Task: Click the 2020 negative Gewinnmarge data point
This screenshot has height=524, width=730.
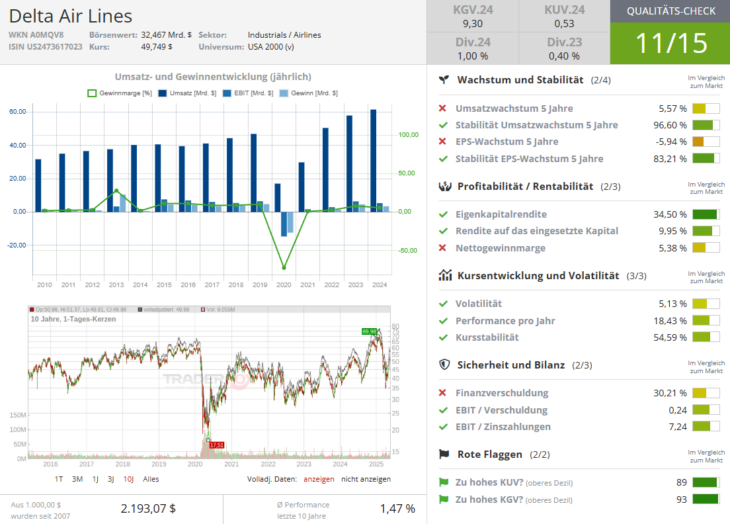Action: tap(284, 268)
